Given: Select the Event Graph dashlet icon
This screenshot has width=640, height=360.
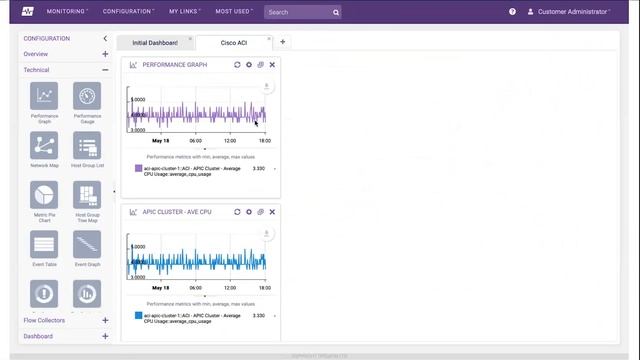Looking at the screenshot, I should pos(87,244).
